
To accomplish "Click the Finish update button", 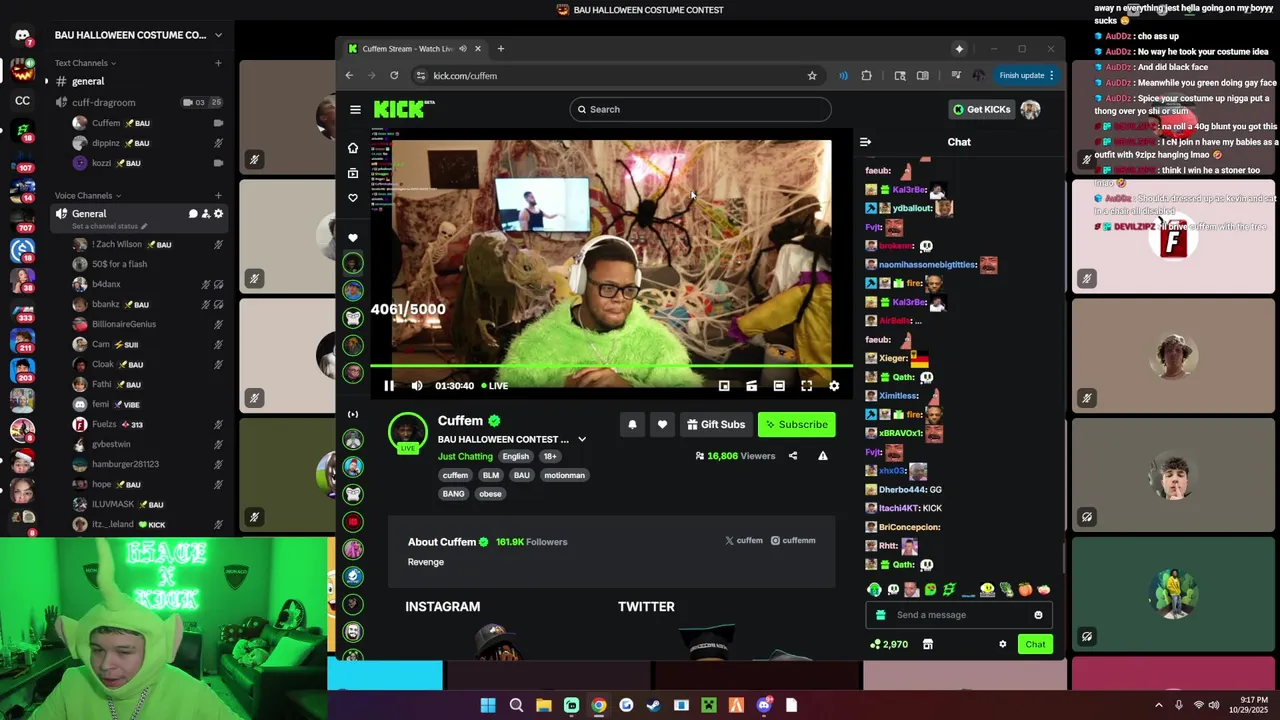I will pyautogui.click(x=1026, y=76).
